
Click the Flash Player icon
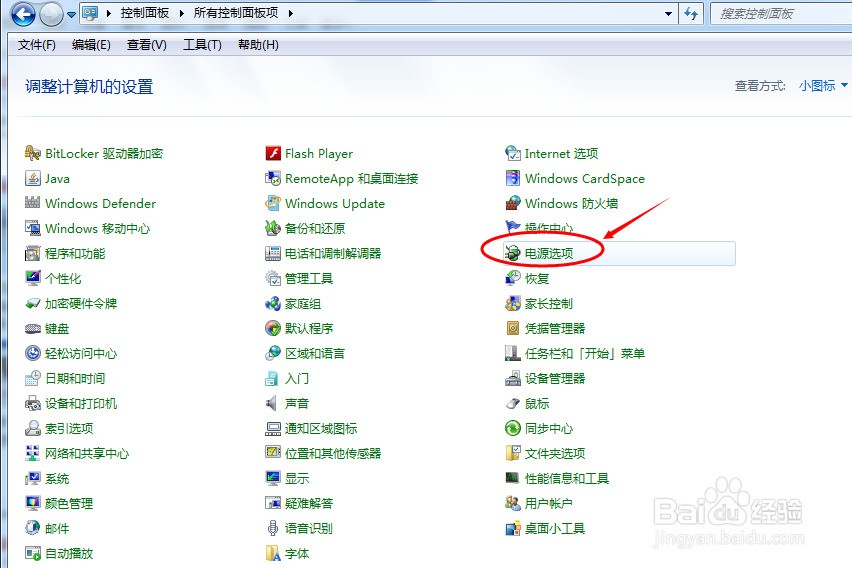tap(273, 153)
